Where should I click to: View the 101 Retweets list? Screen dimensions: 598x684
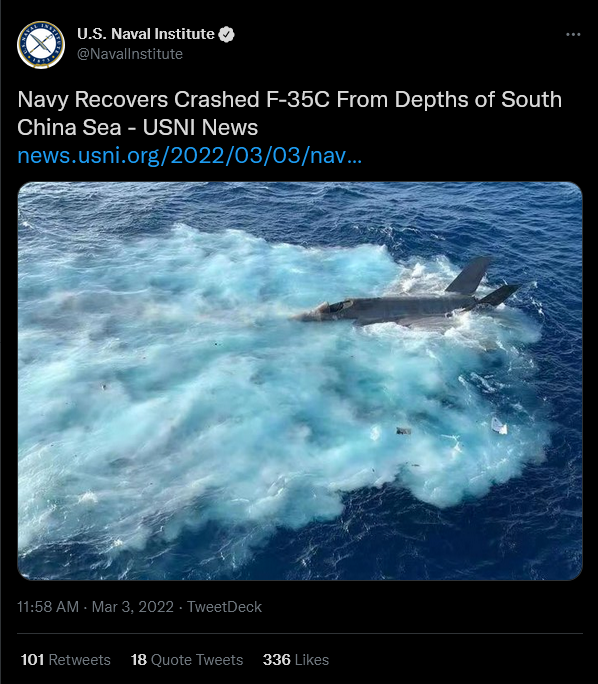65,660
